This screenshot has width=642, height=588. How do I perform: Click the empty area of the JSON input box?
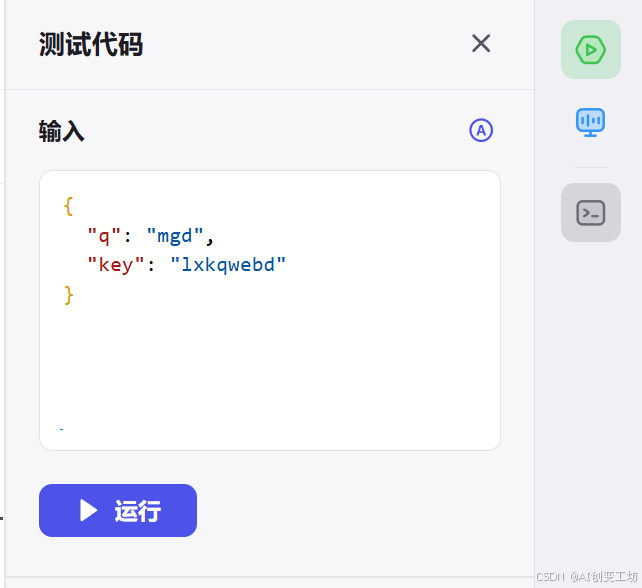[x=269, y=360]
